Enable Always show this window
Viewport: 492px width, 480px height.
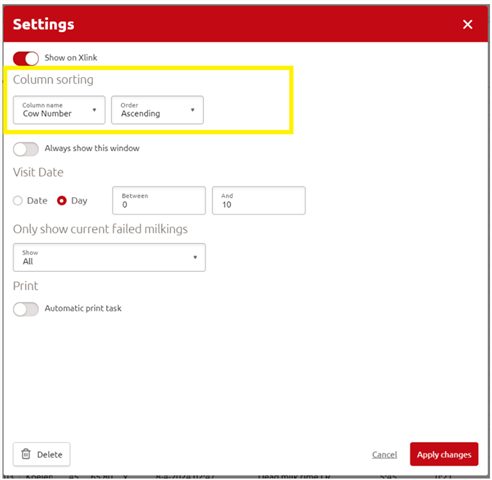[26, 149]
